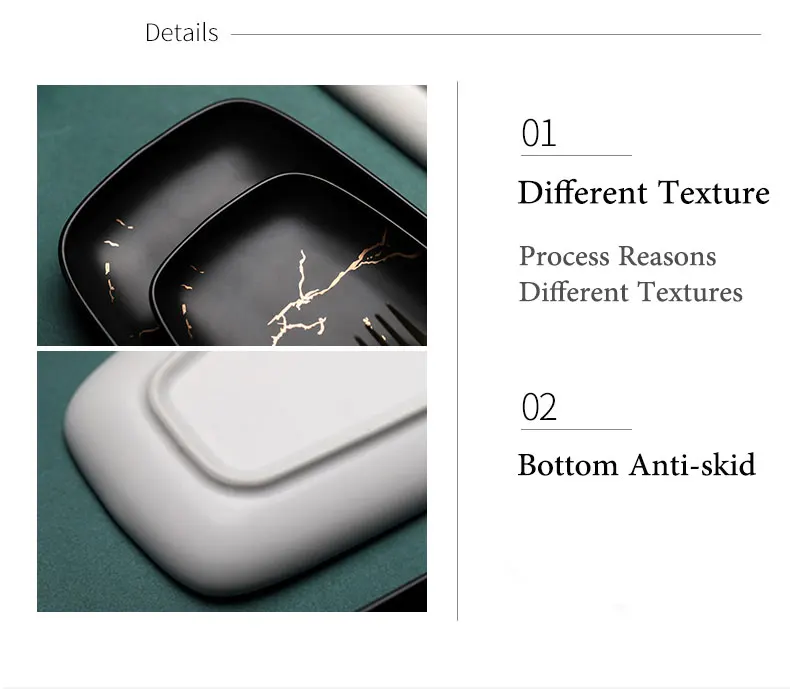The image size is (790, 689).
Task: Click the '01' number label
Action: pyautogui.click(x=539, y=133)
